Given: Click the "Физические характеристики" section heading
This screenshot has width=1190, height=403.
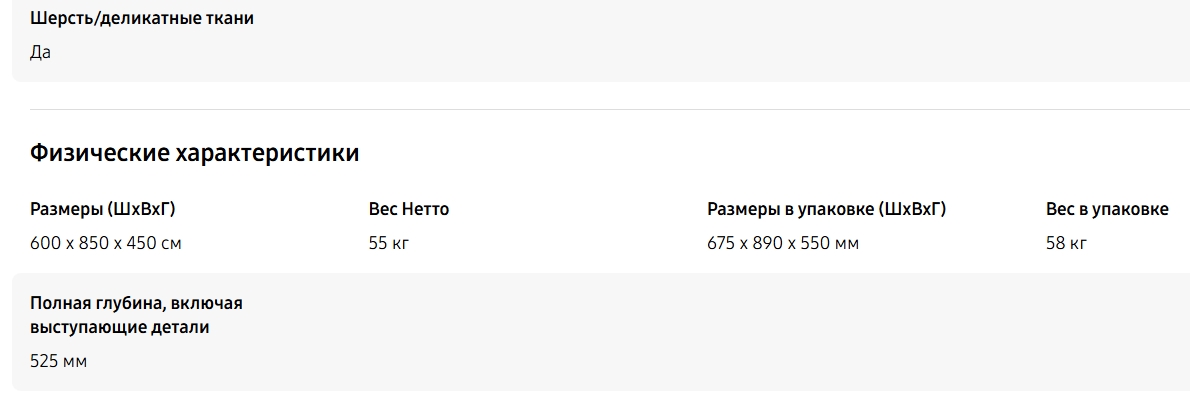Looking at the screenshot, I should tap(194, 153).
